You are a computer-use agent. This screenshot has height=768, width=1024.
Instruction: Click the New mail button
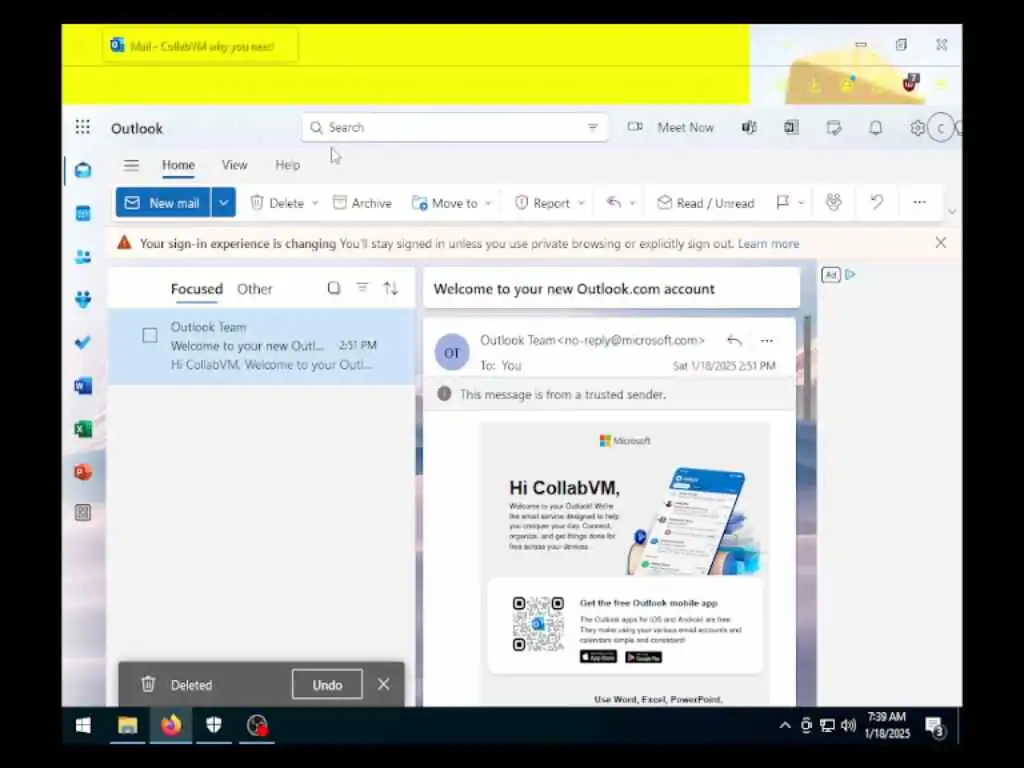coord(163,202)
